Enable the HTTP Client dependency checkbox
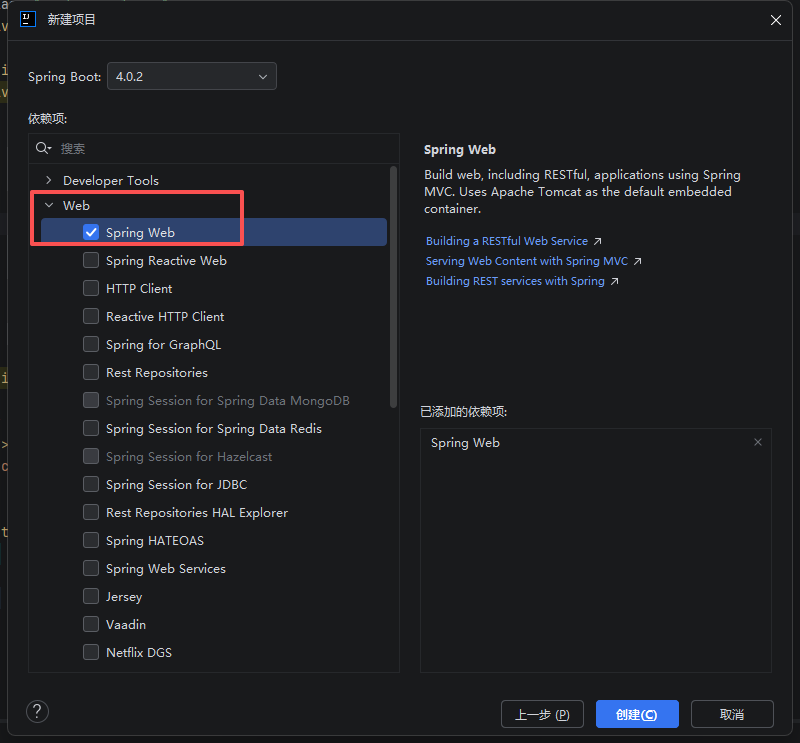Viewport: 800px width, 743px height. tap(91, 288)
